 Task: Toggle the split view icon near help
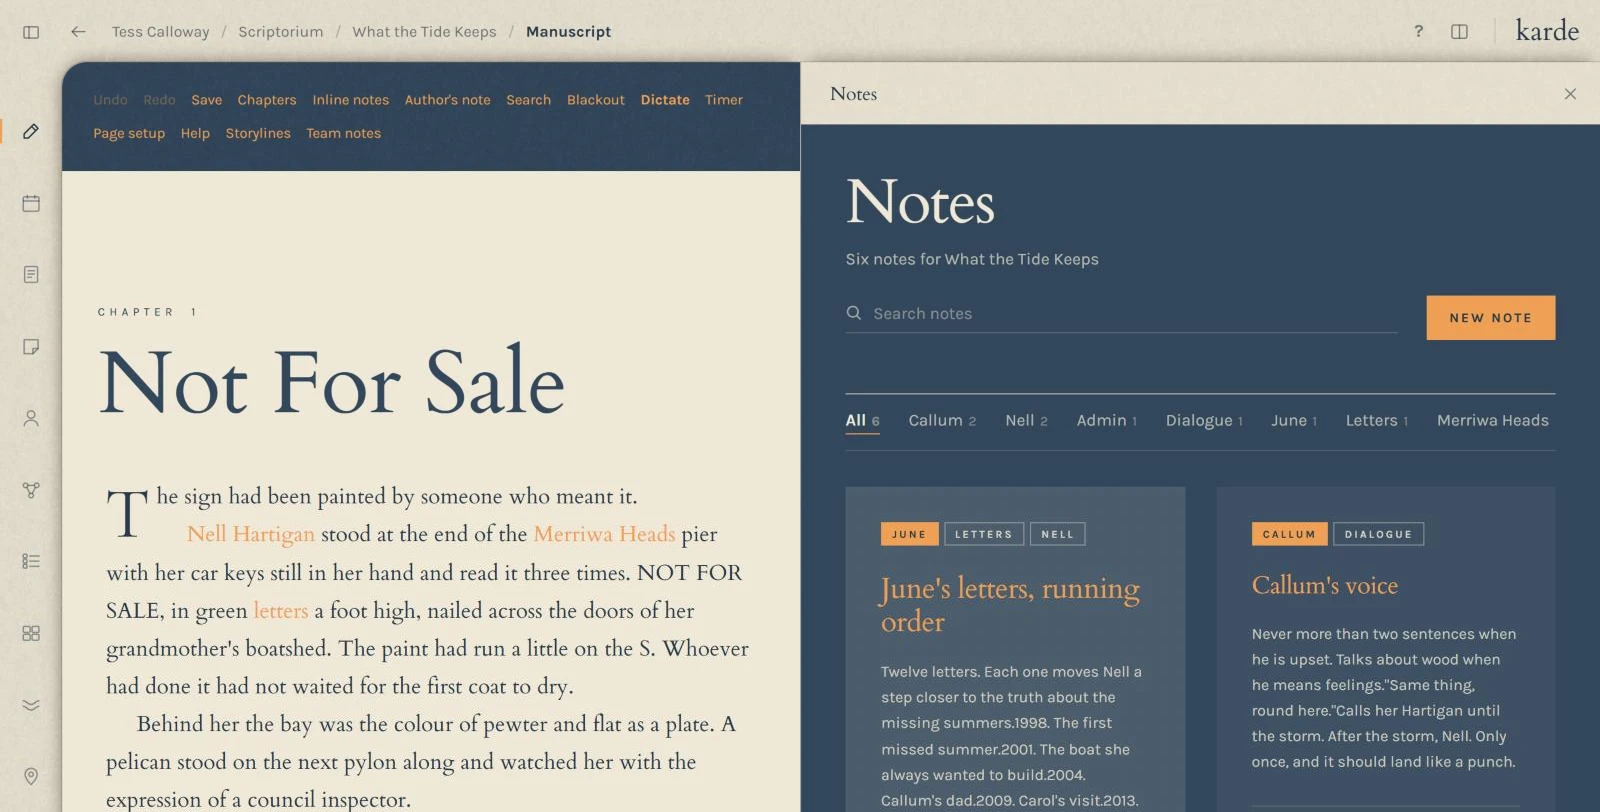1459,32
